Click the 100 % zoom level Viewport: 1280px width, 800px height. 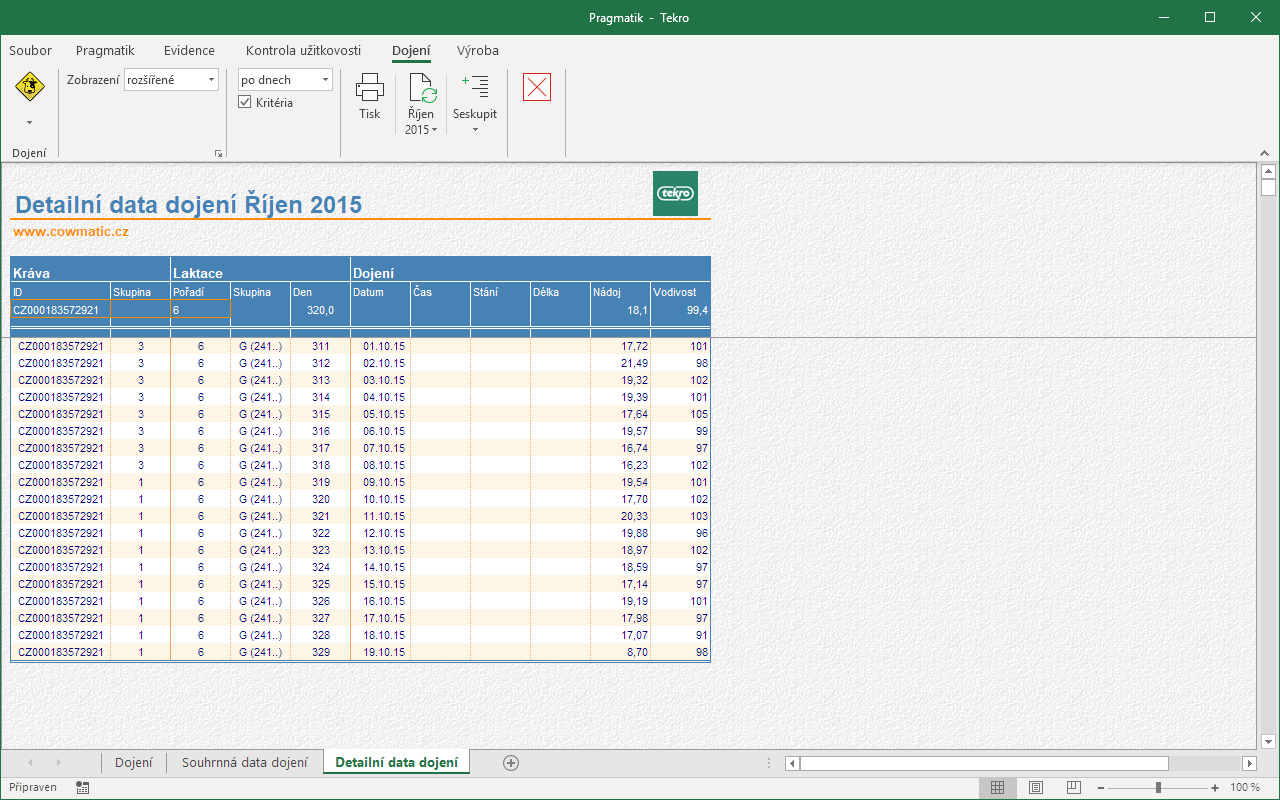click(1245, 788)
